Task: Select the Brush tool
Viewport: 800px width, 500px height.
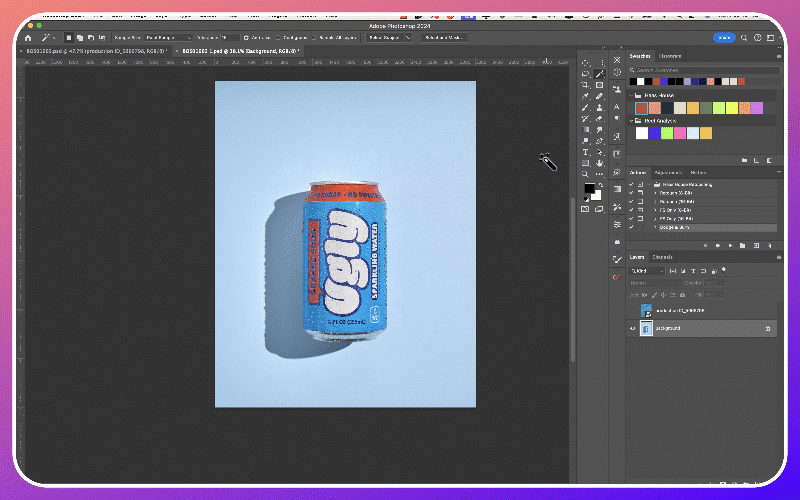Action: (585, 108)
